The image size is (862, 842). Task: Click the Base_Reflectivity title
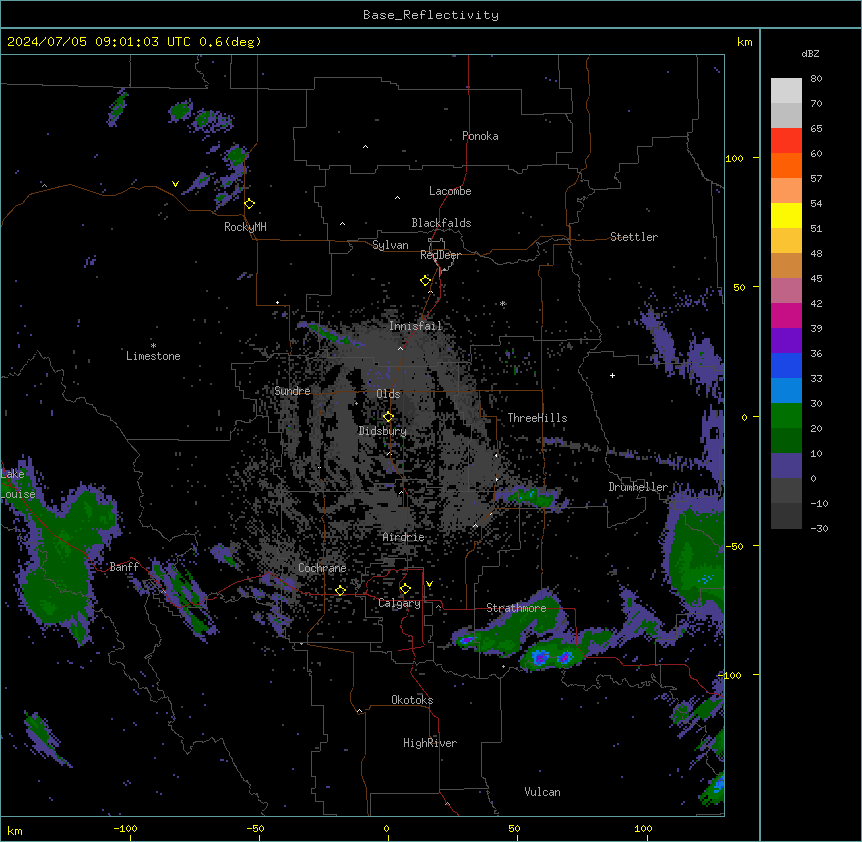pyautogui.click(x=431, y=15)
